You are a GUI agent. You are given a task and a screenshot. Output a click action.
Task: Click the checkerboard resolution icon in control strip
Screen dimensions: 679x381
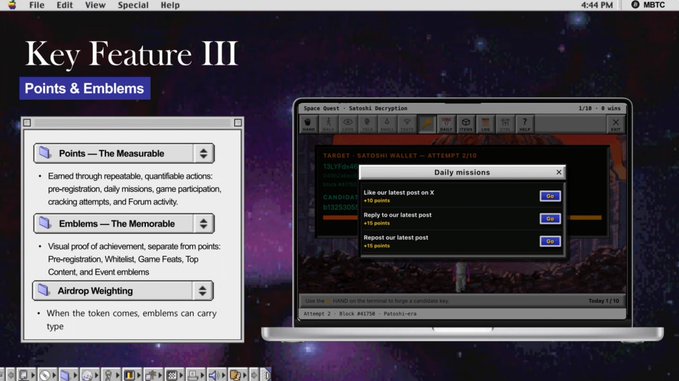[171, 375]
